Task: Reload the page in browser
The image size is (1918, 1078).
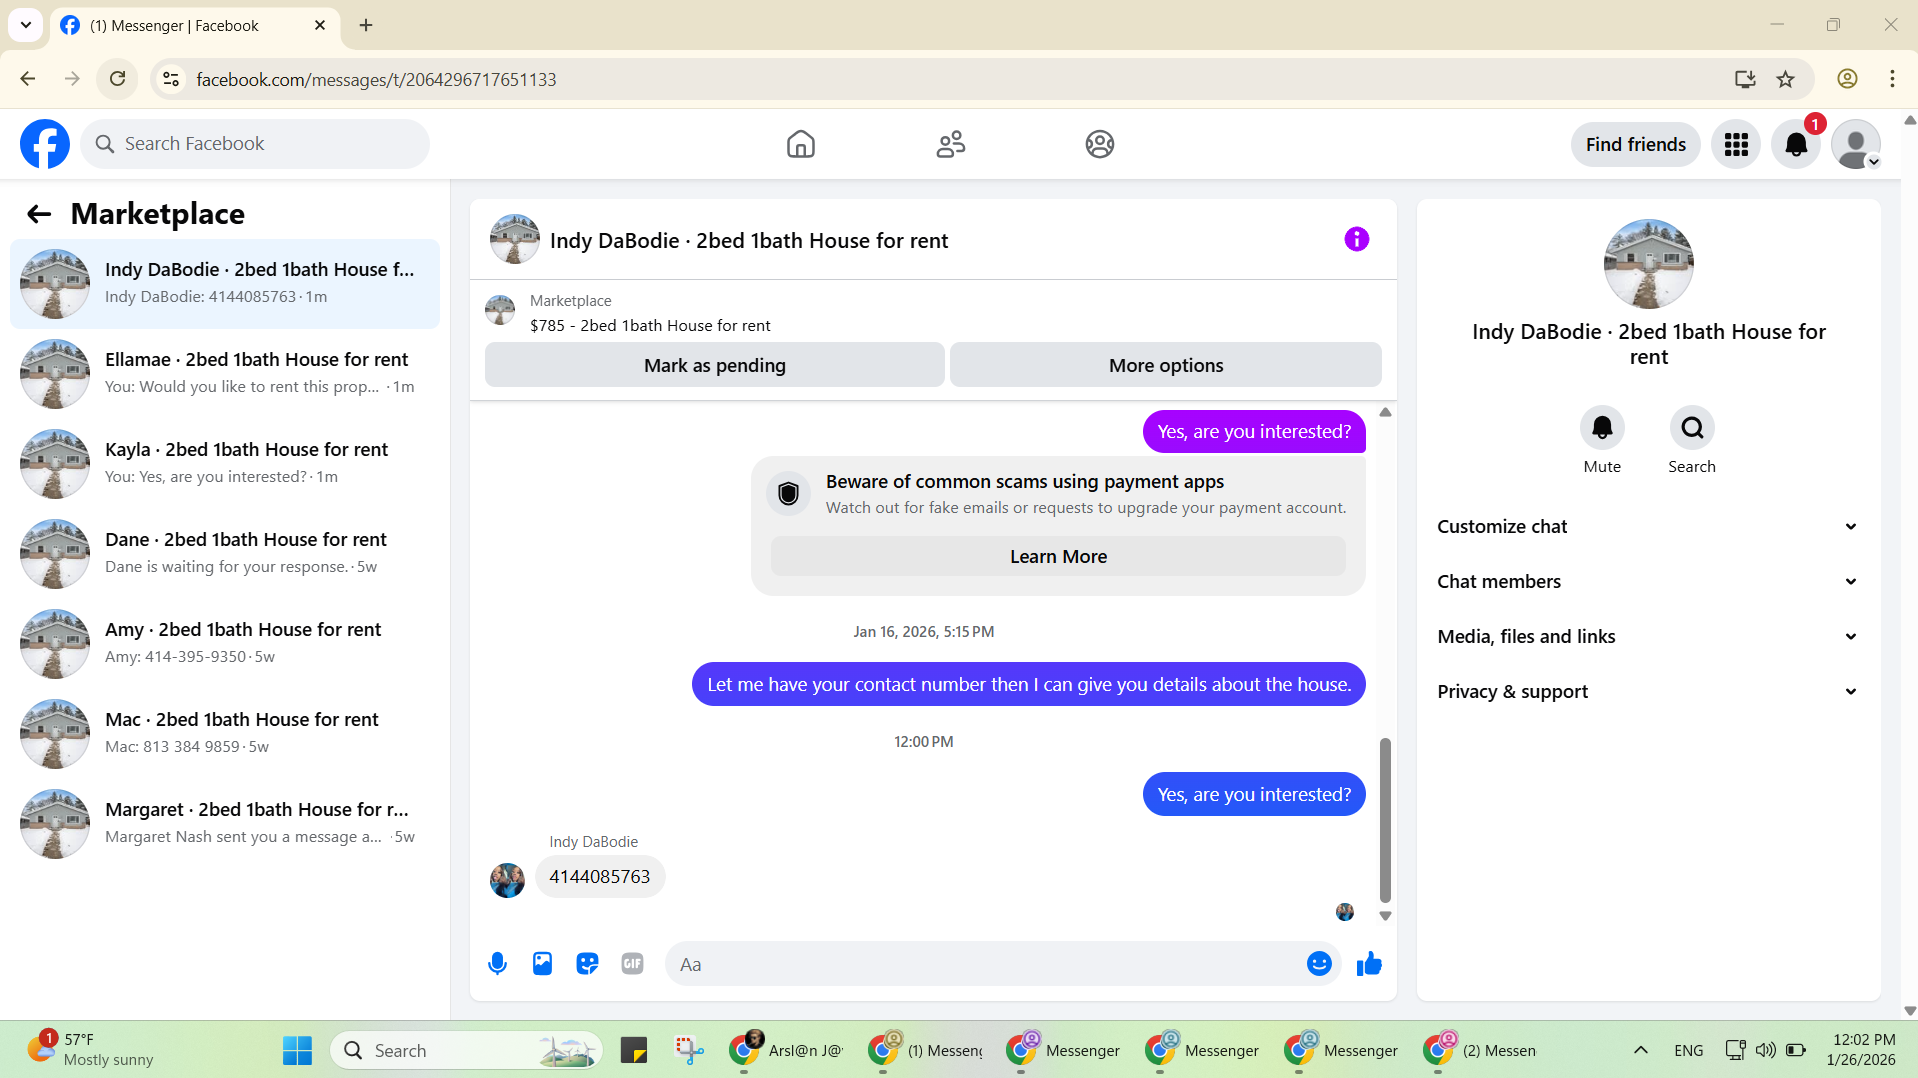Action: pos(118,79)
